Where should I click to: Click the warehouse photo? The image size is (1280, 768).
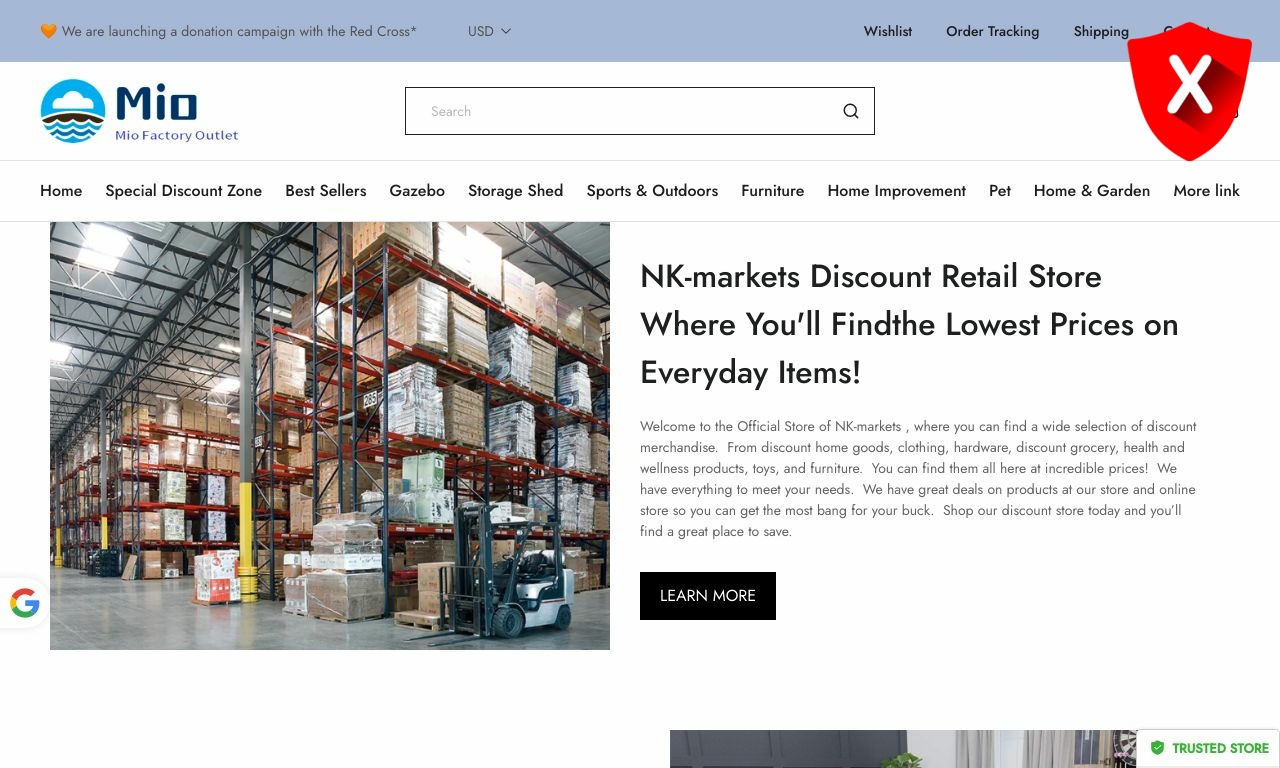tap(330, 436)
